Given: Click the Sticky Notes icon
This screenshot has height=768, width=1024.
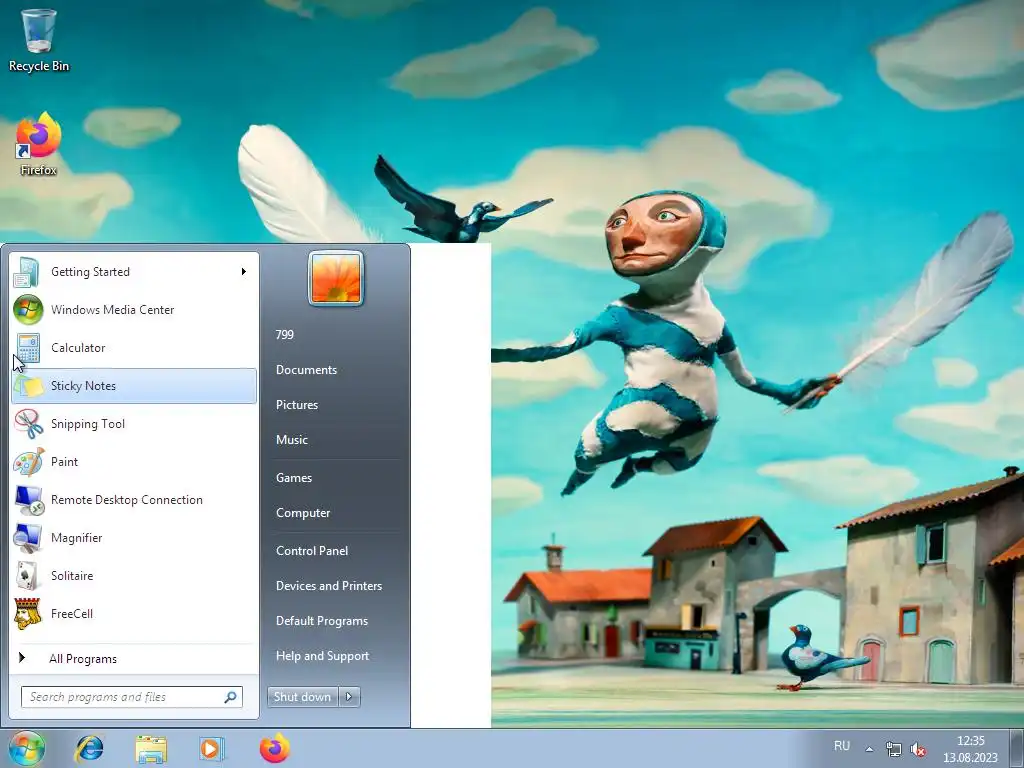Looking at the screenshot, I should pyautogui.click(x=28, y=386).
